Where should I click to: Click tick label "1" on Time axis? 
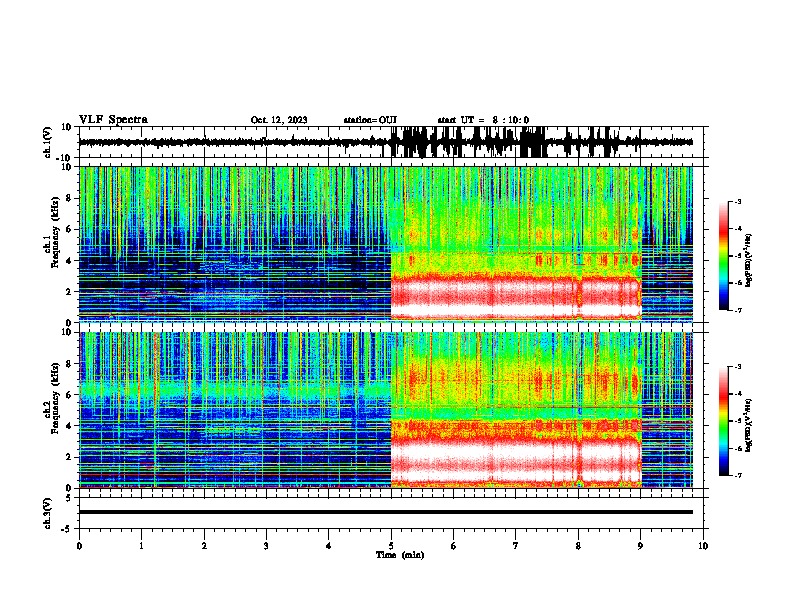(141, 546)
